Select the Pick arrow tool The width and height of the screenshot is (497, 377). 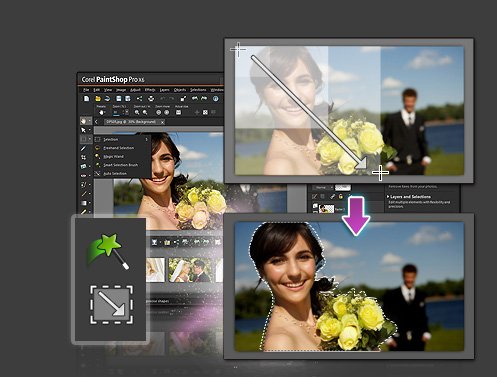coord(83,130)
